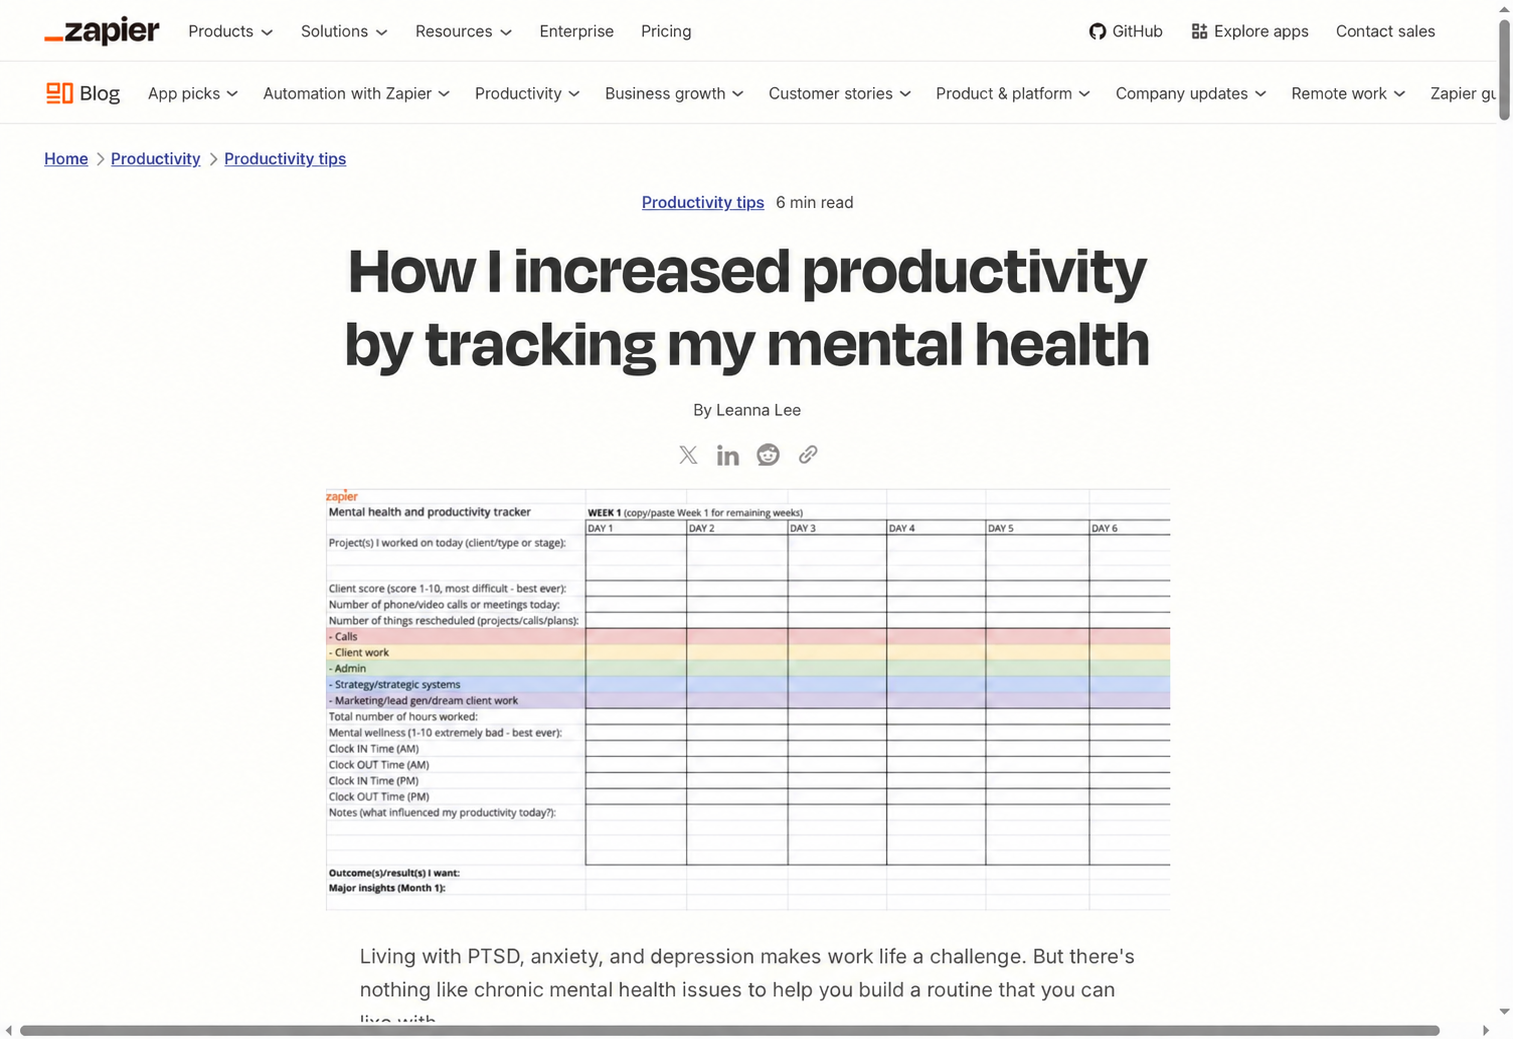Click the Zapier logo
1513x1039 pixels.
click(x=101, y=31)
